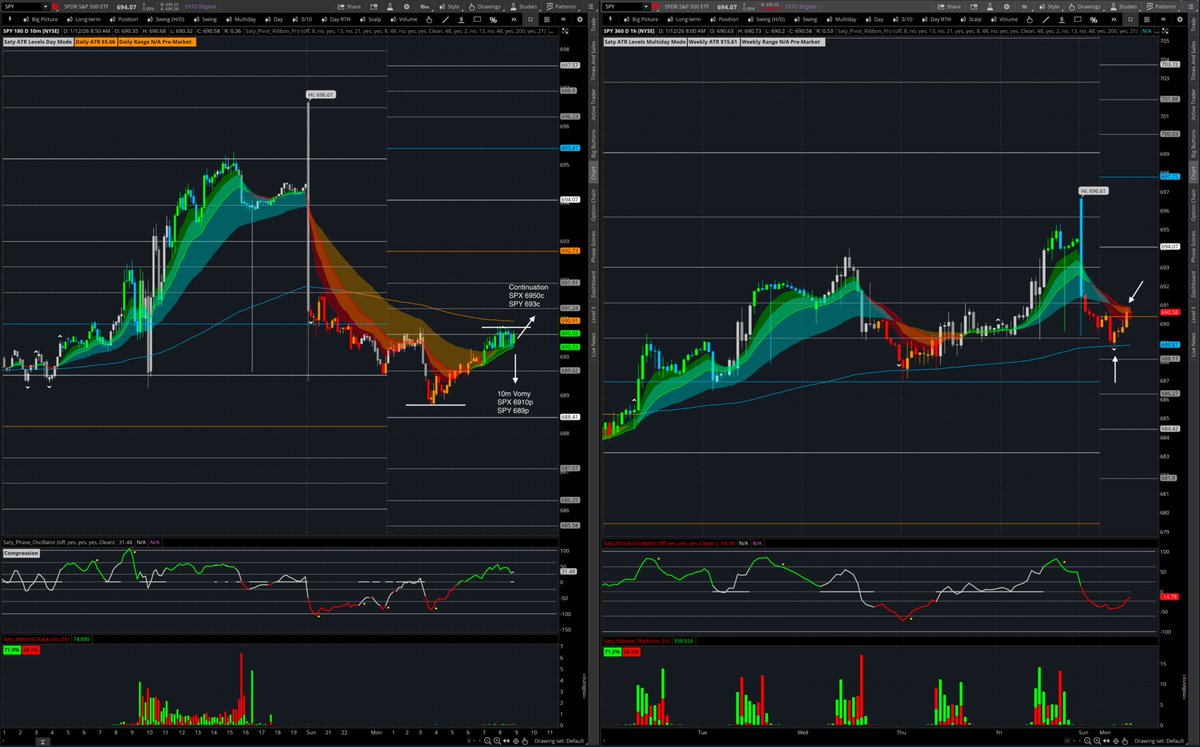Click the Share icon on the right chart
1200x747 pixels.
[x=950, y=7]
